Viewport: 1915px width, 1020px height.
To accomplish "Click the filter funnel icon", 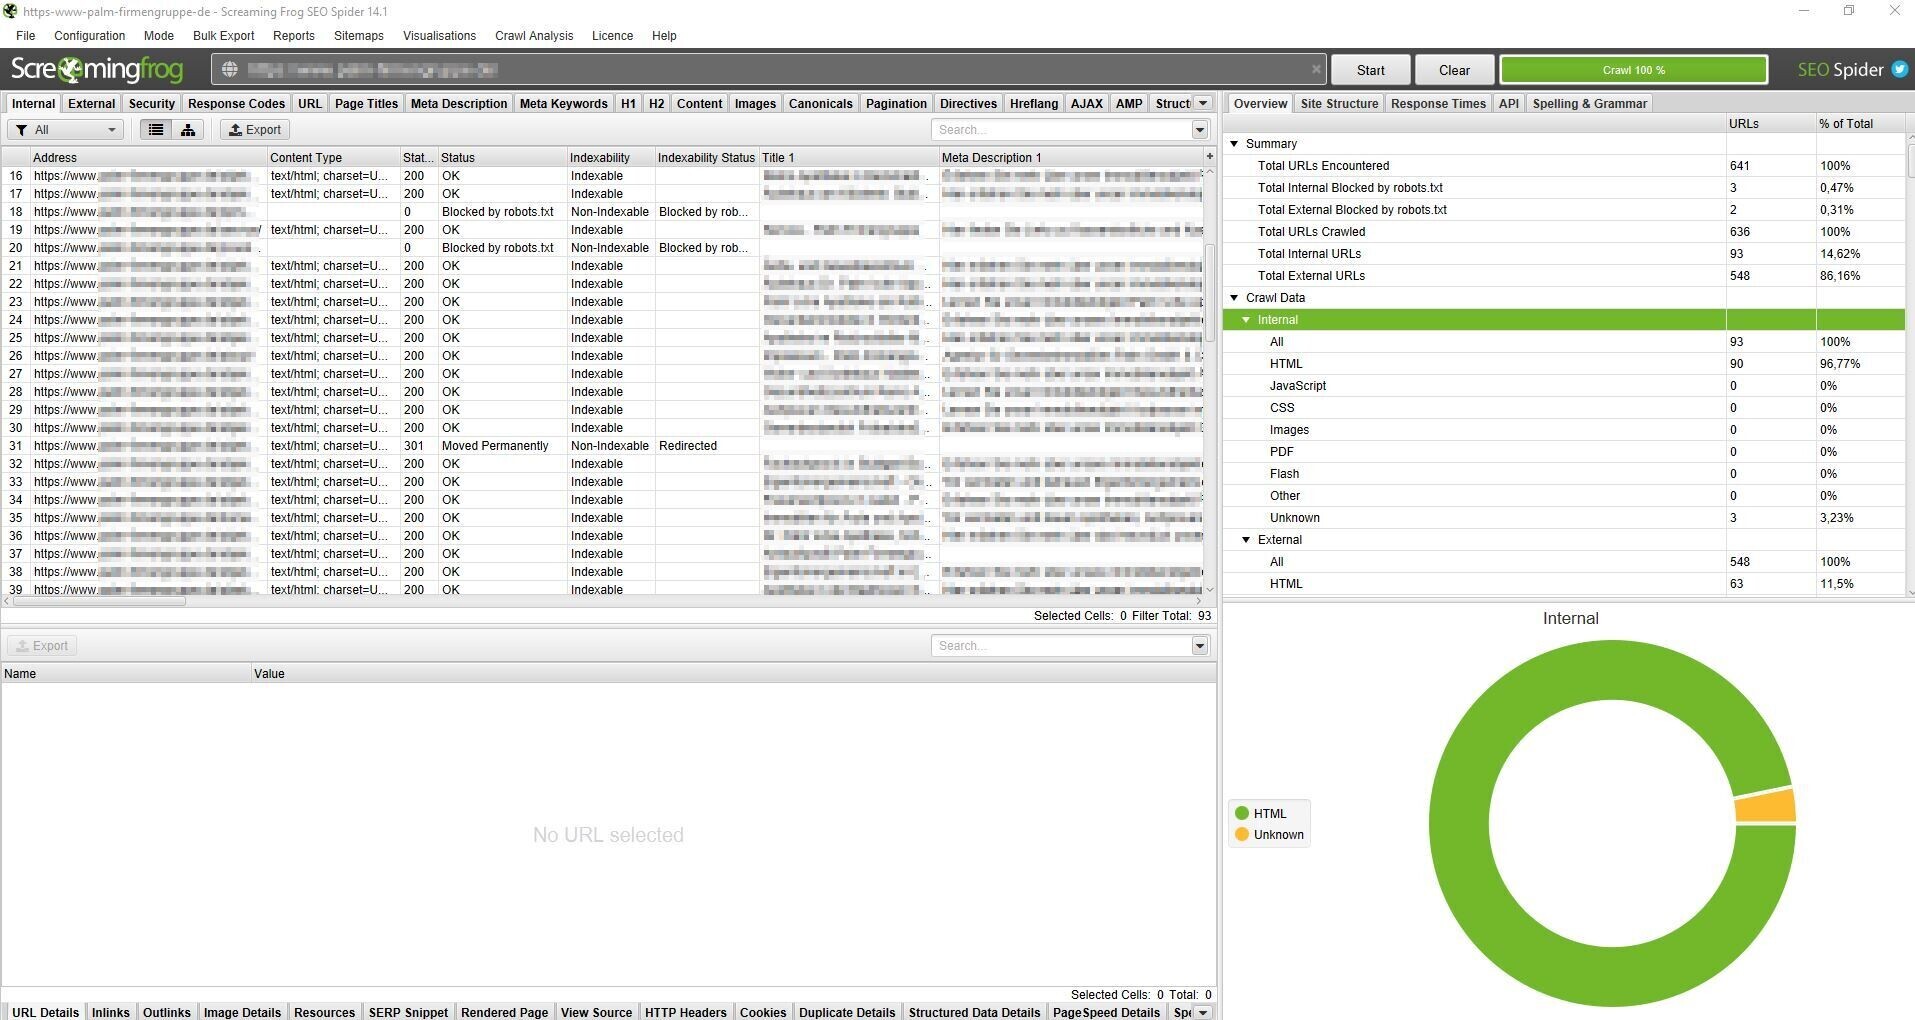I will 21,130.
